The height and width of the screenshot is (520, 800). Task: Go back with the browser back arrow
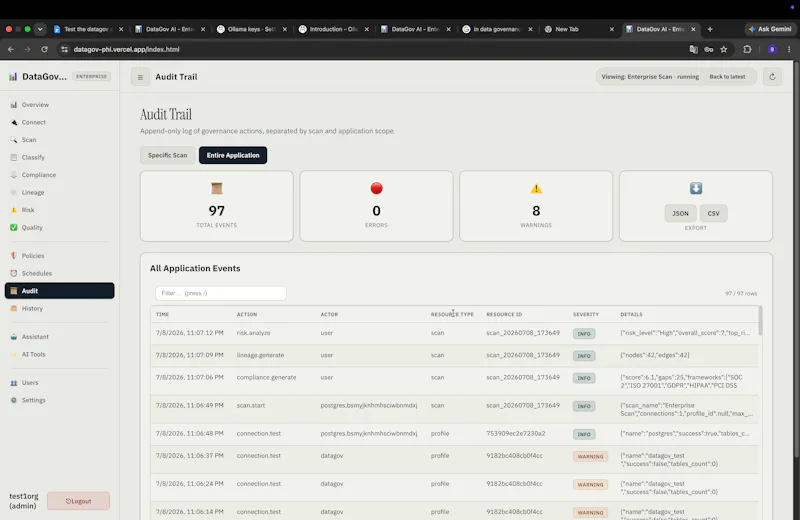tap(11, 49)
